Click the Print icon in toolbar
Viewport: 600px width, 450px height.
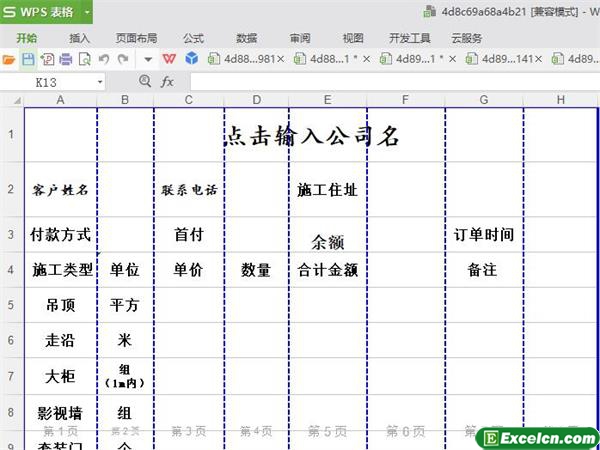pyautogui.click(x=65, y=59)
